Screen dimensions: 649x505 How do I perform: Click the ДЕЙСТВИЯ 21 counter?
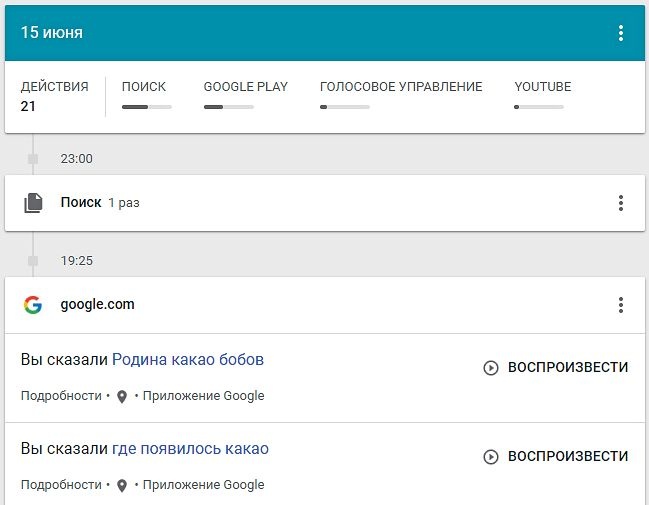point(54,96)
